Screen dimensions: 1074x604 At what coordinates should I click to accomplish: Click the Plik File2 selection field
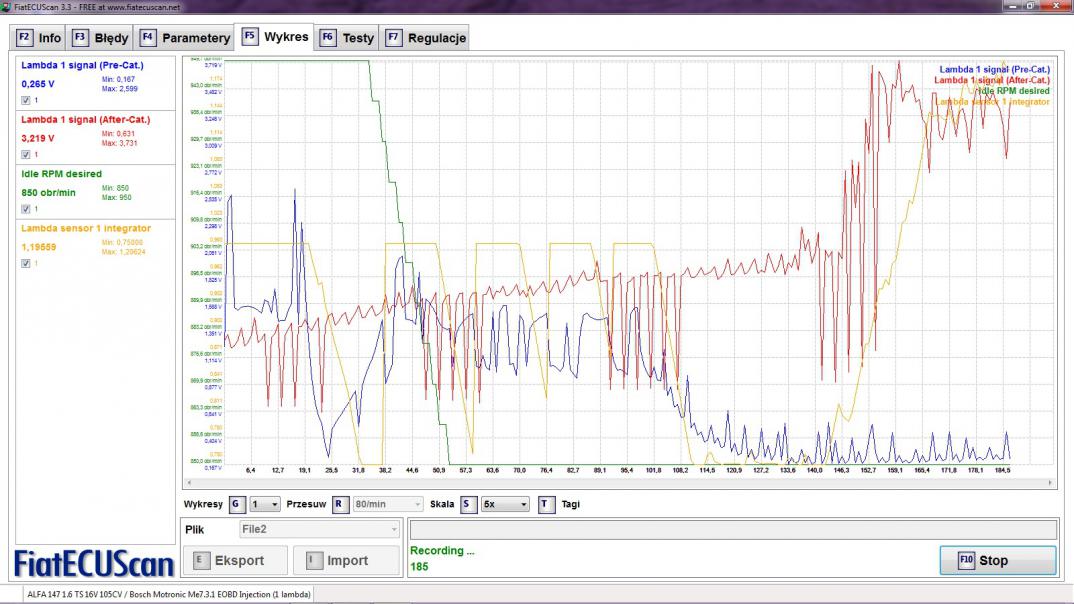coord(320,529)
